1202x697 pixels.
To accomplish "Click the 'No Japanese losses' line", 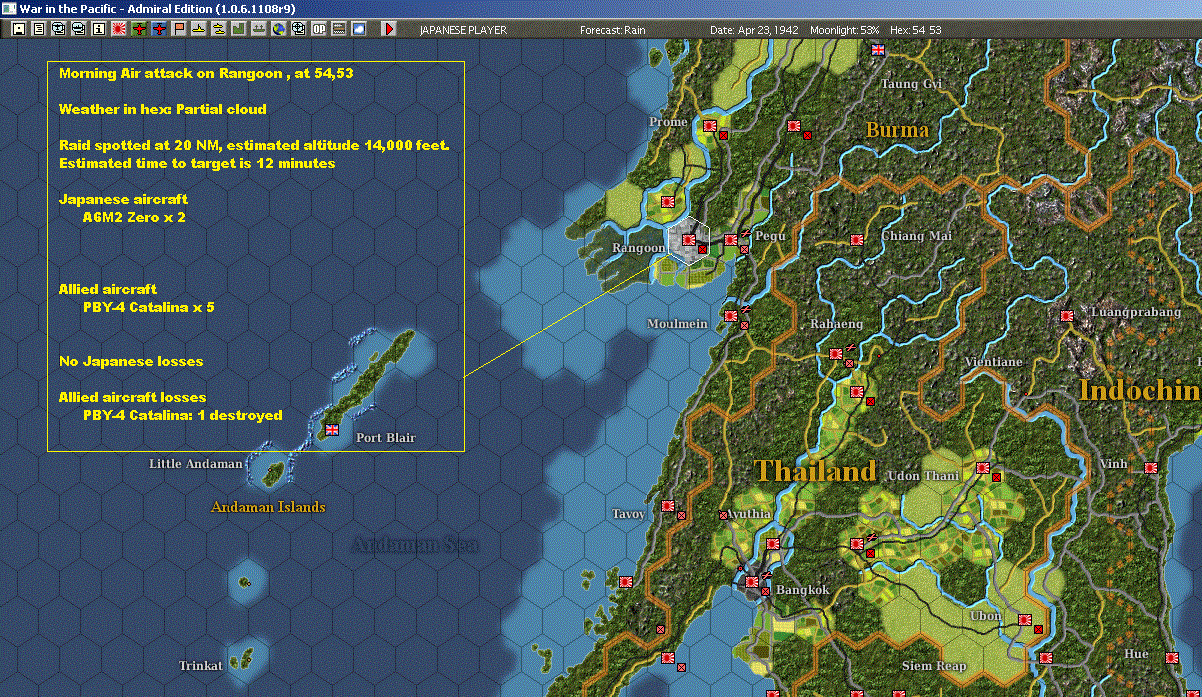I will [131, 361].
